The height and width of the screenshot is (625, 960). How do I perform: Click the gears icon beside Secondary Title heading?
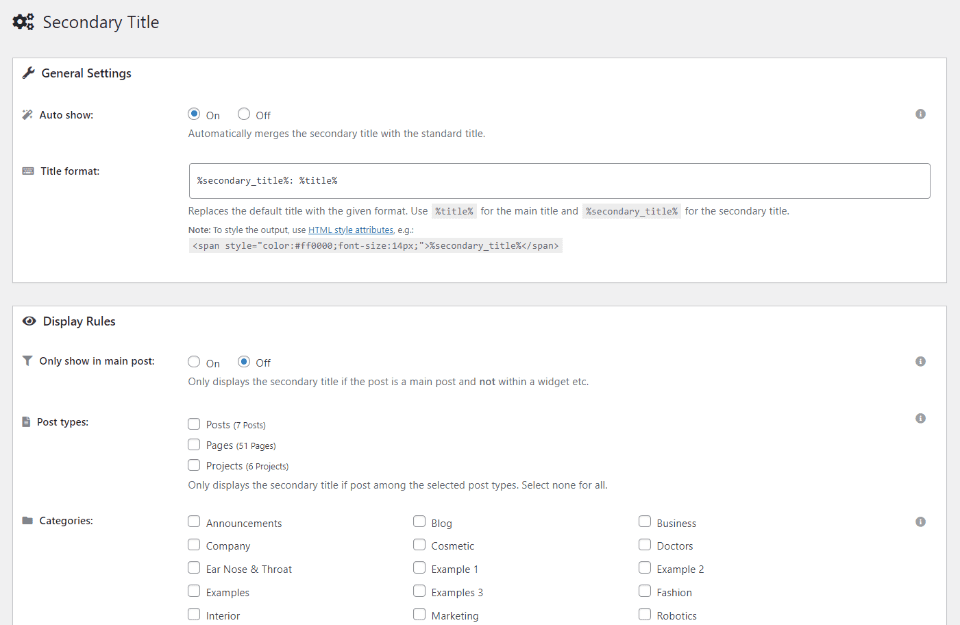(x=23, y=22)
